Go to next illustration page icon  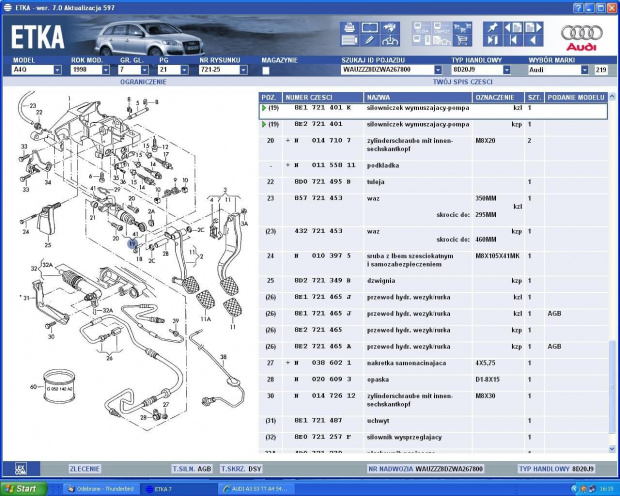coord(533,28)
